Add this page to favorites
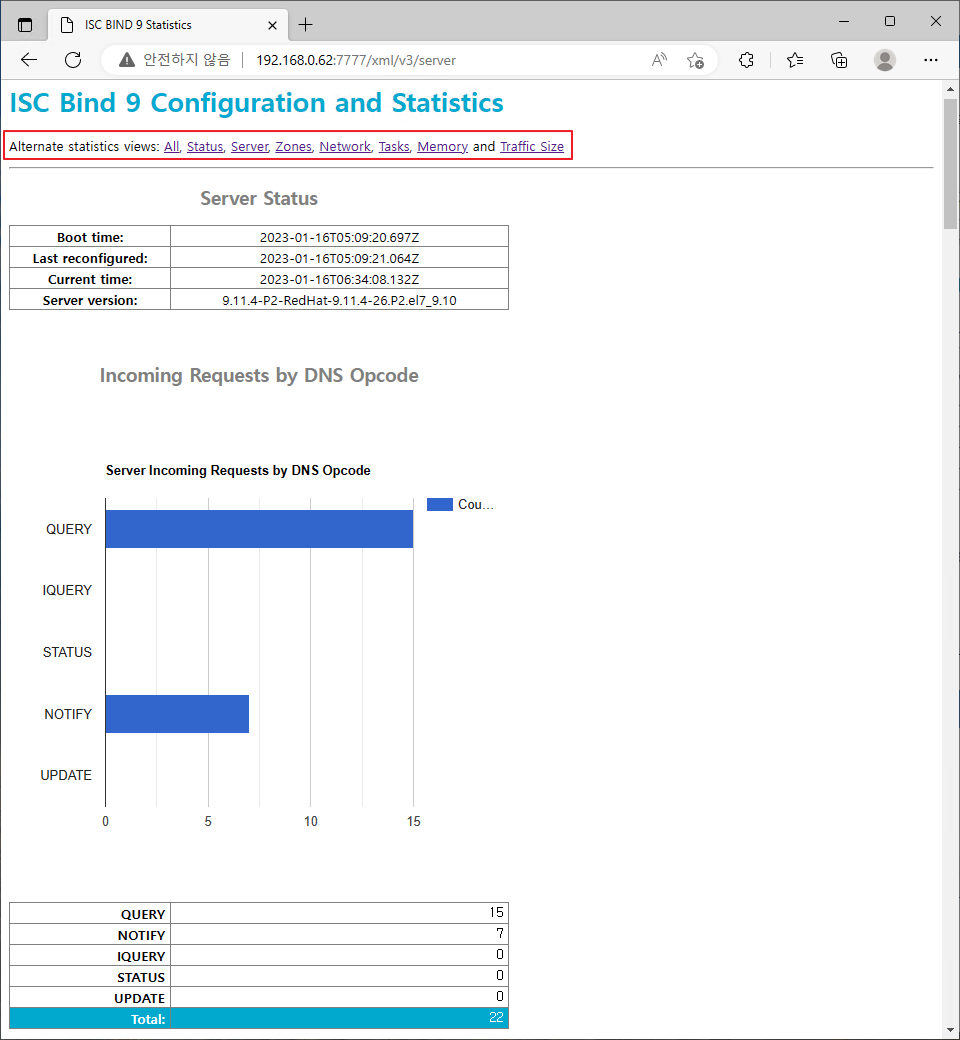960x1040 pixels. (695, 60)
